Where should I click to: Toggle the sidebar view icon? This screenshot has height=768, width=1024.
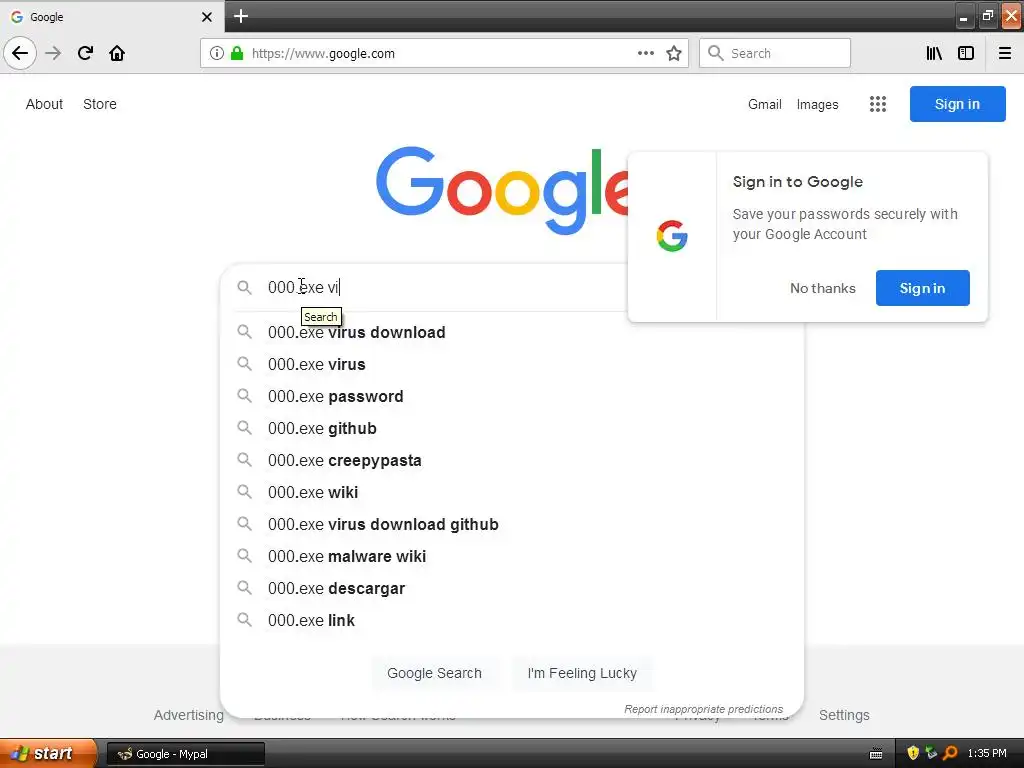966,53
